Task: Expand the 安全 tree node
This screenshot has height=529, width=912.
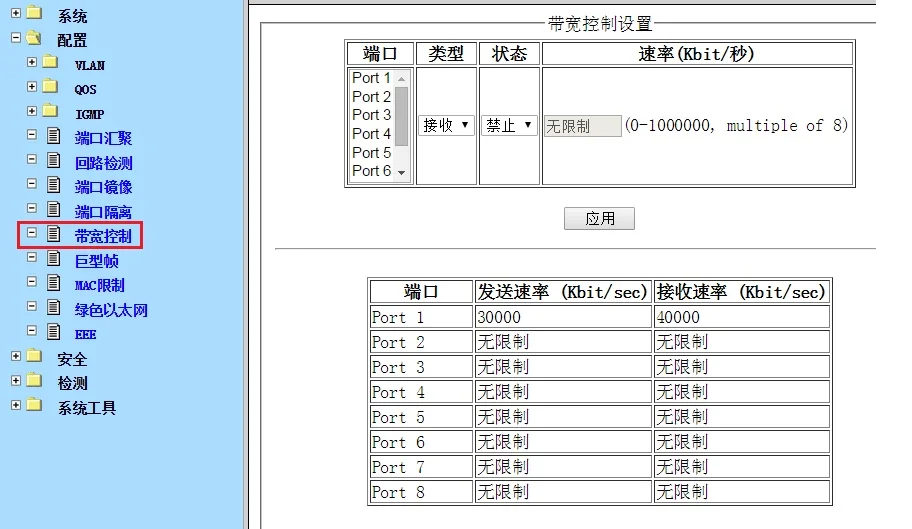Action: point(16,356)
